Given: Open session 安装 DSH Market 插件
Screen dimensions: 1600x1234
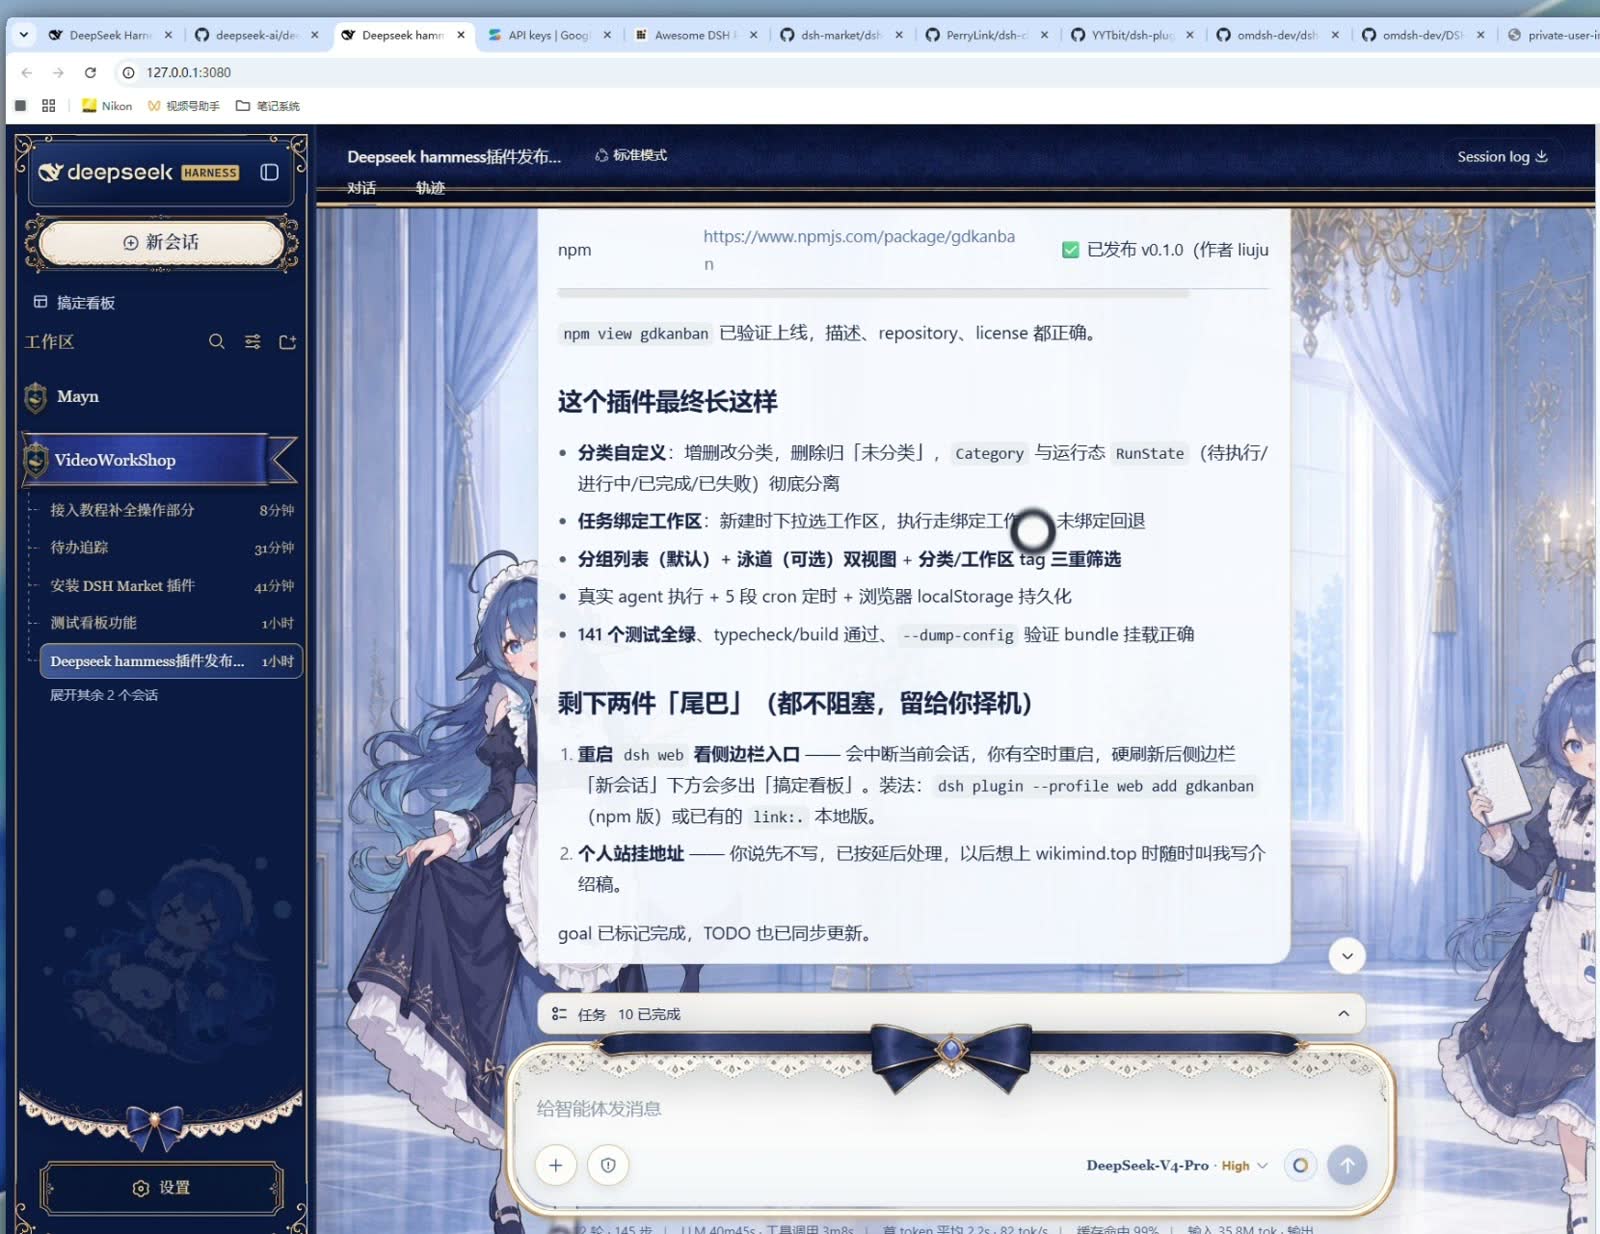Looking at the screenshot, I should tap(170, 586).
